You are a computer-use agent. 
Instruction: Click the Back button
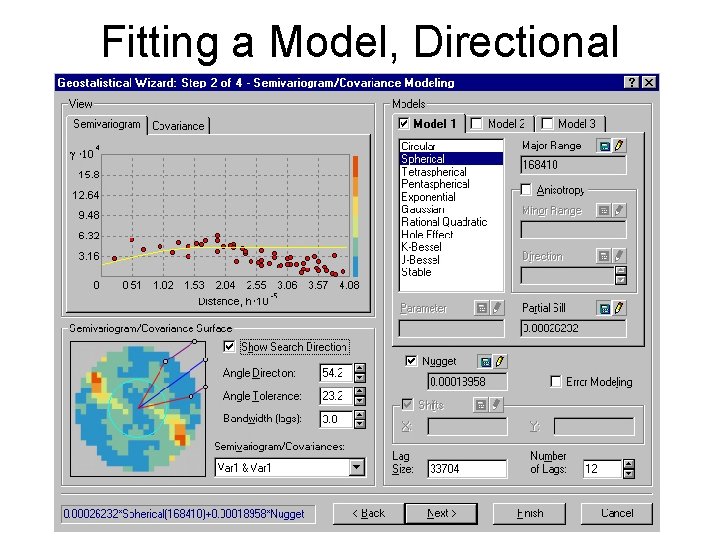pyautogui.click(x=369, y=513)
